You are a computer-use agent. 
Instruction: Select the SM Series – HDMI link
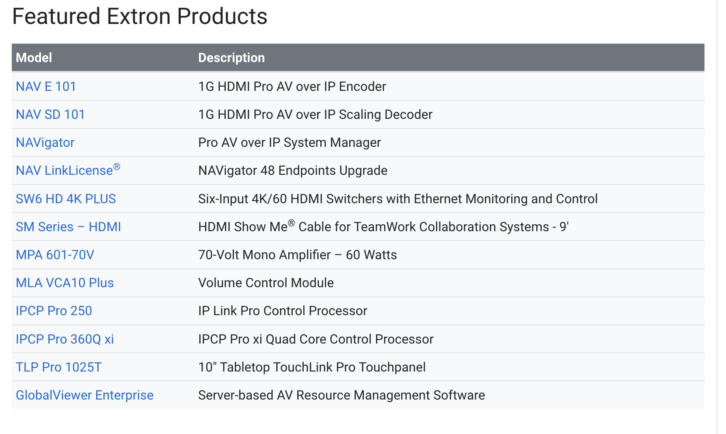(x=68, y=227)
